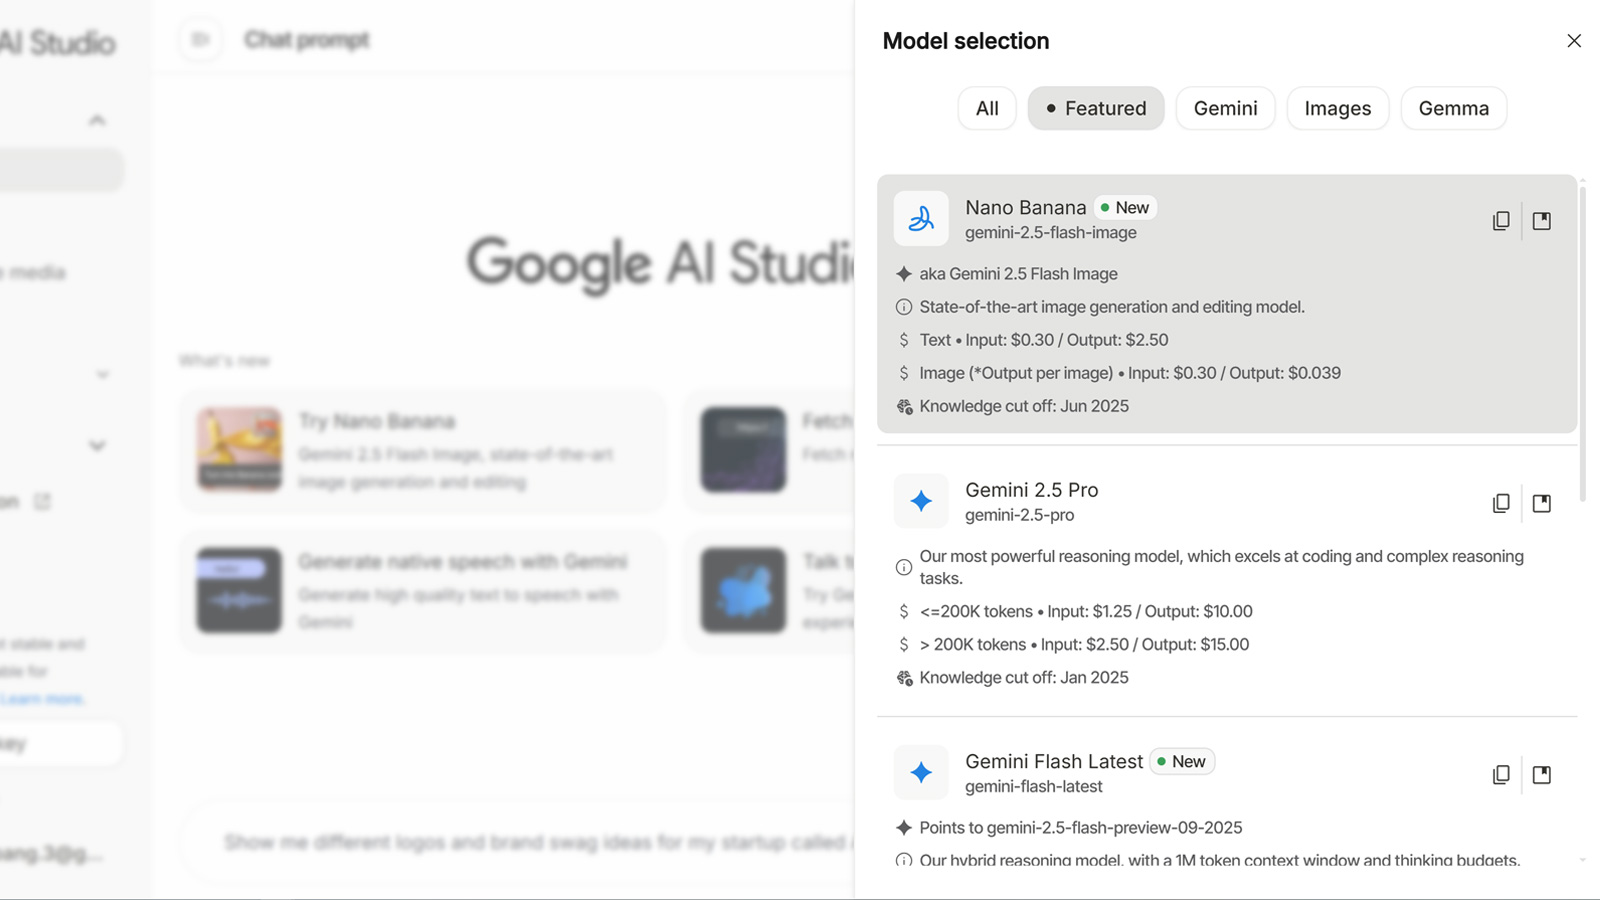This screenshot has height=900, width=1600.
Task: Click the model list scrollbar
Action: 1582,340
